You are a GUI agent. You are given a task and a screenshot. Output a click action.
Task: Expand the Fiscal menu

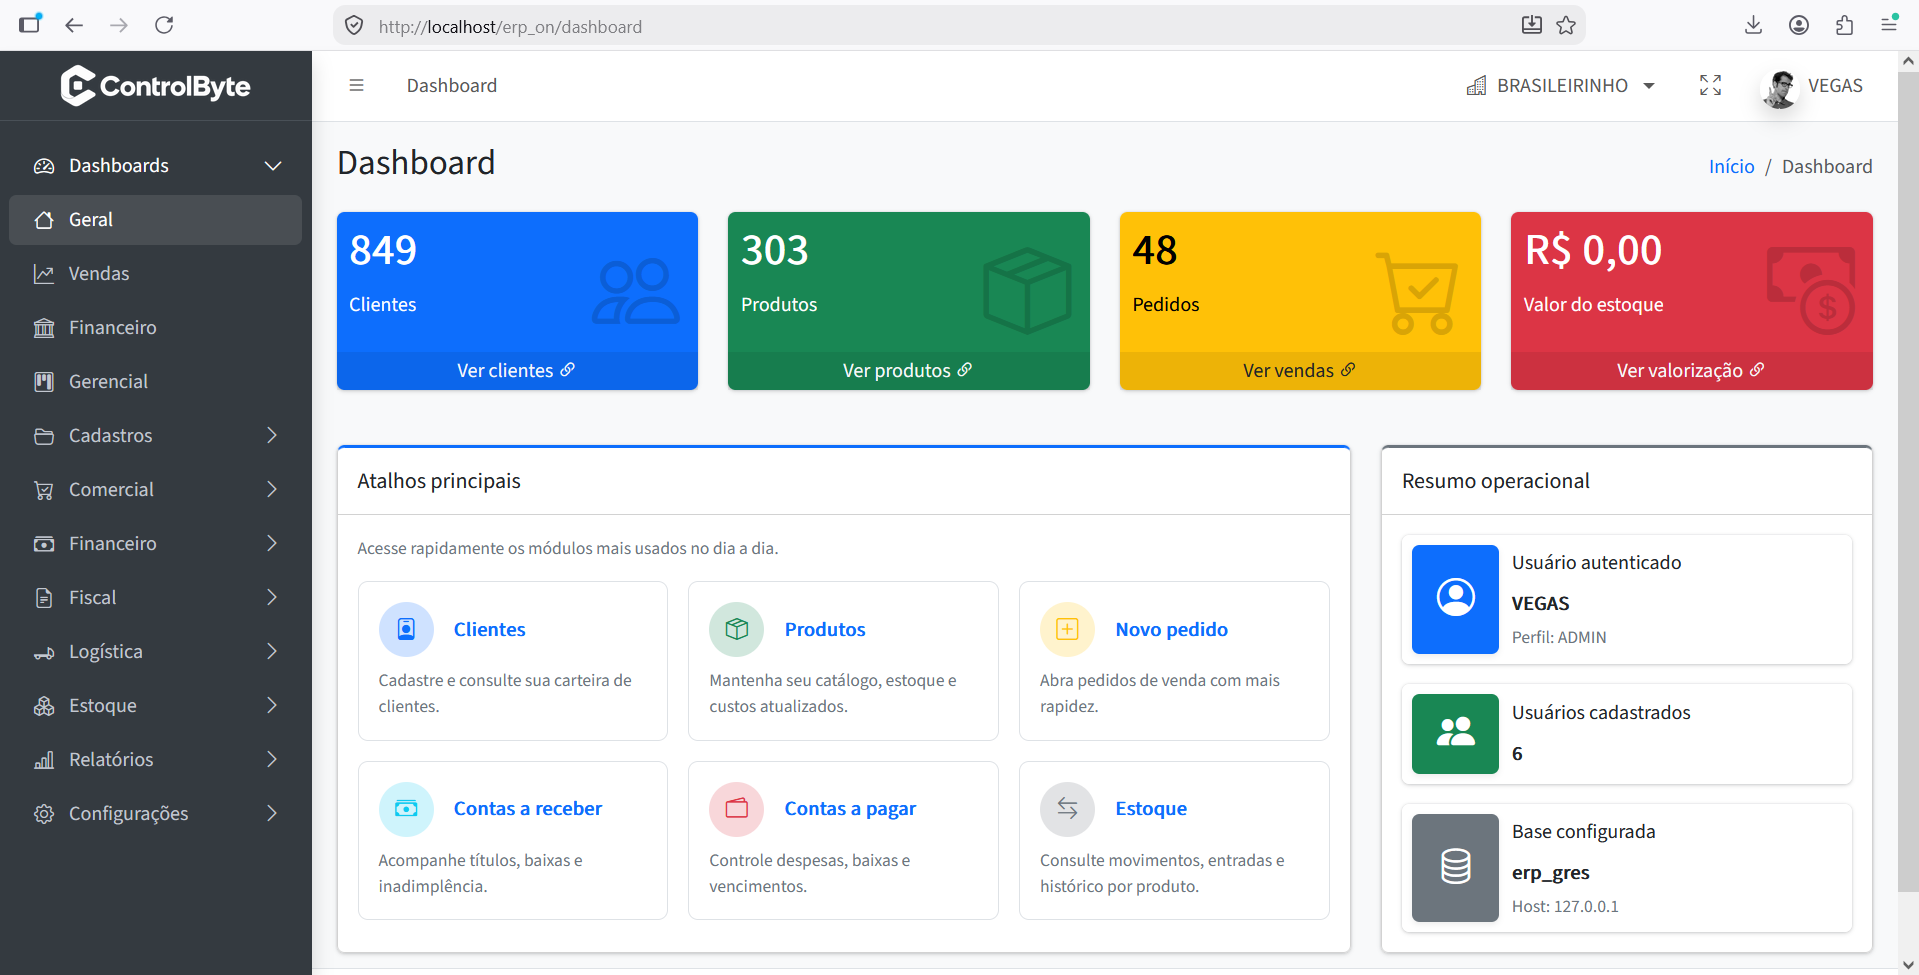coord(155,598)
